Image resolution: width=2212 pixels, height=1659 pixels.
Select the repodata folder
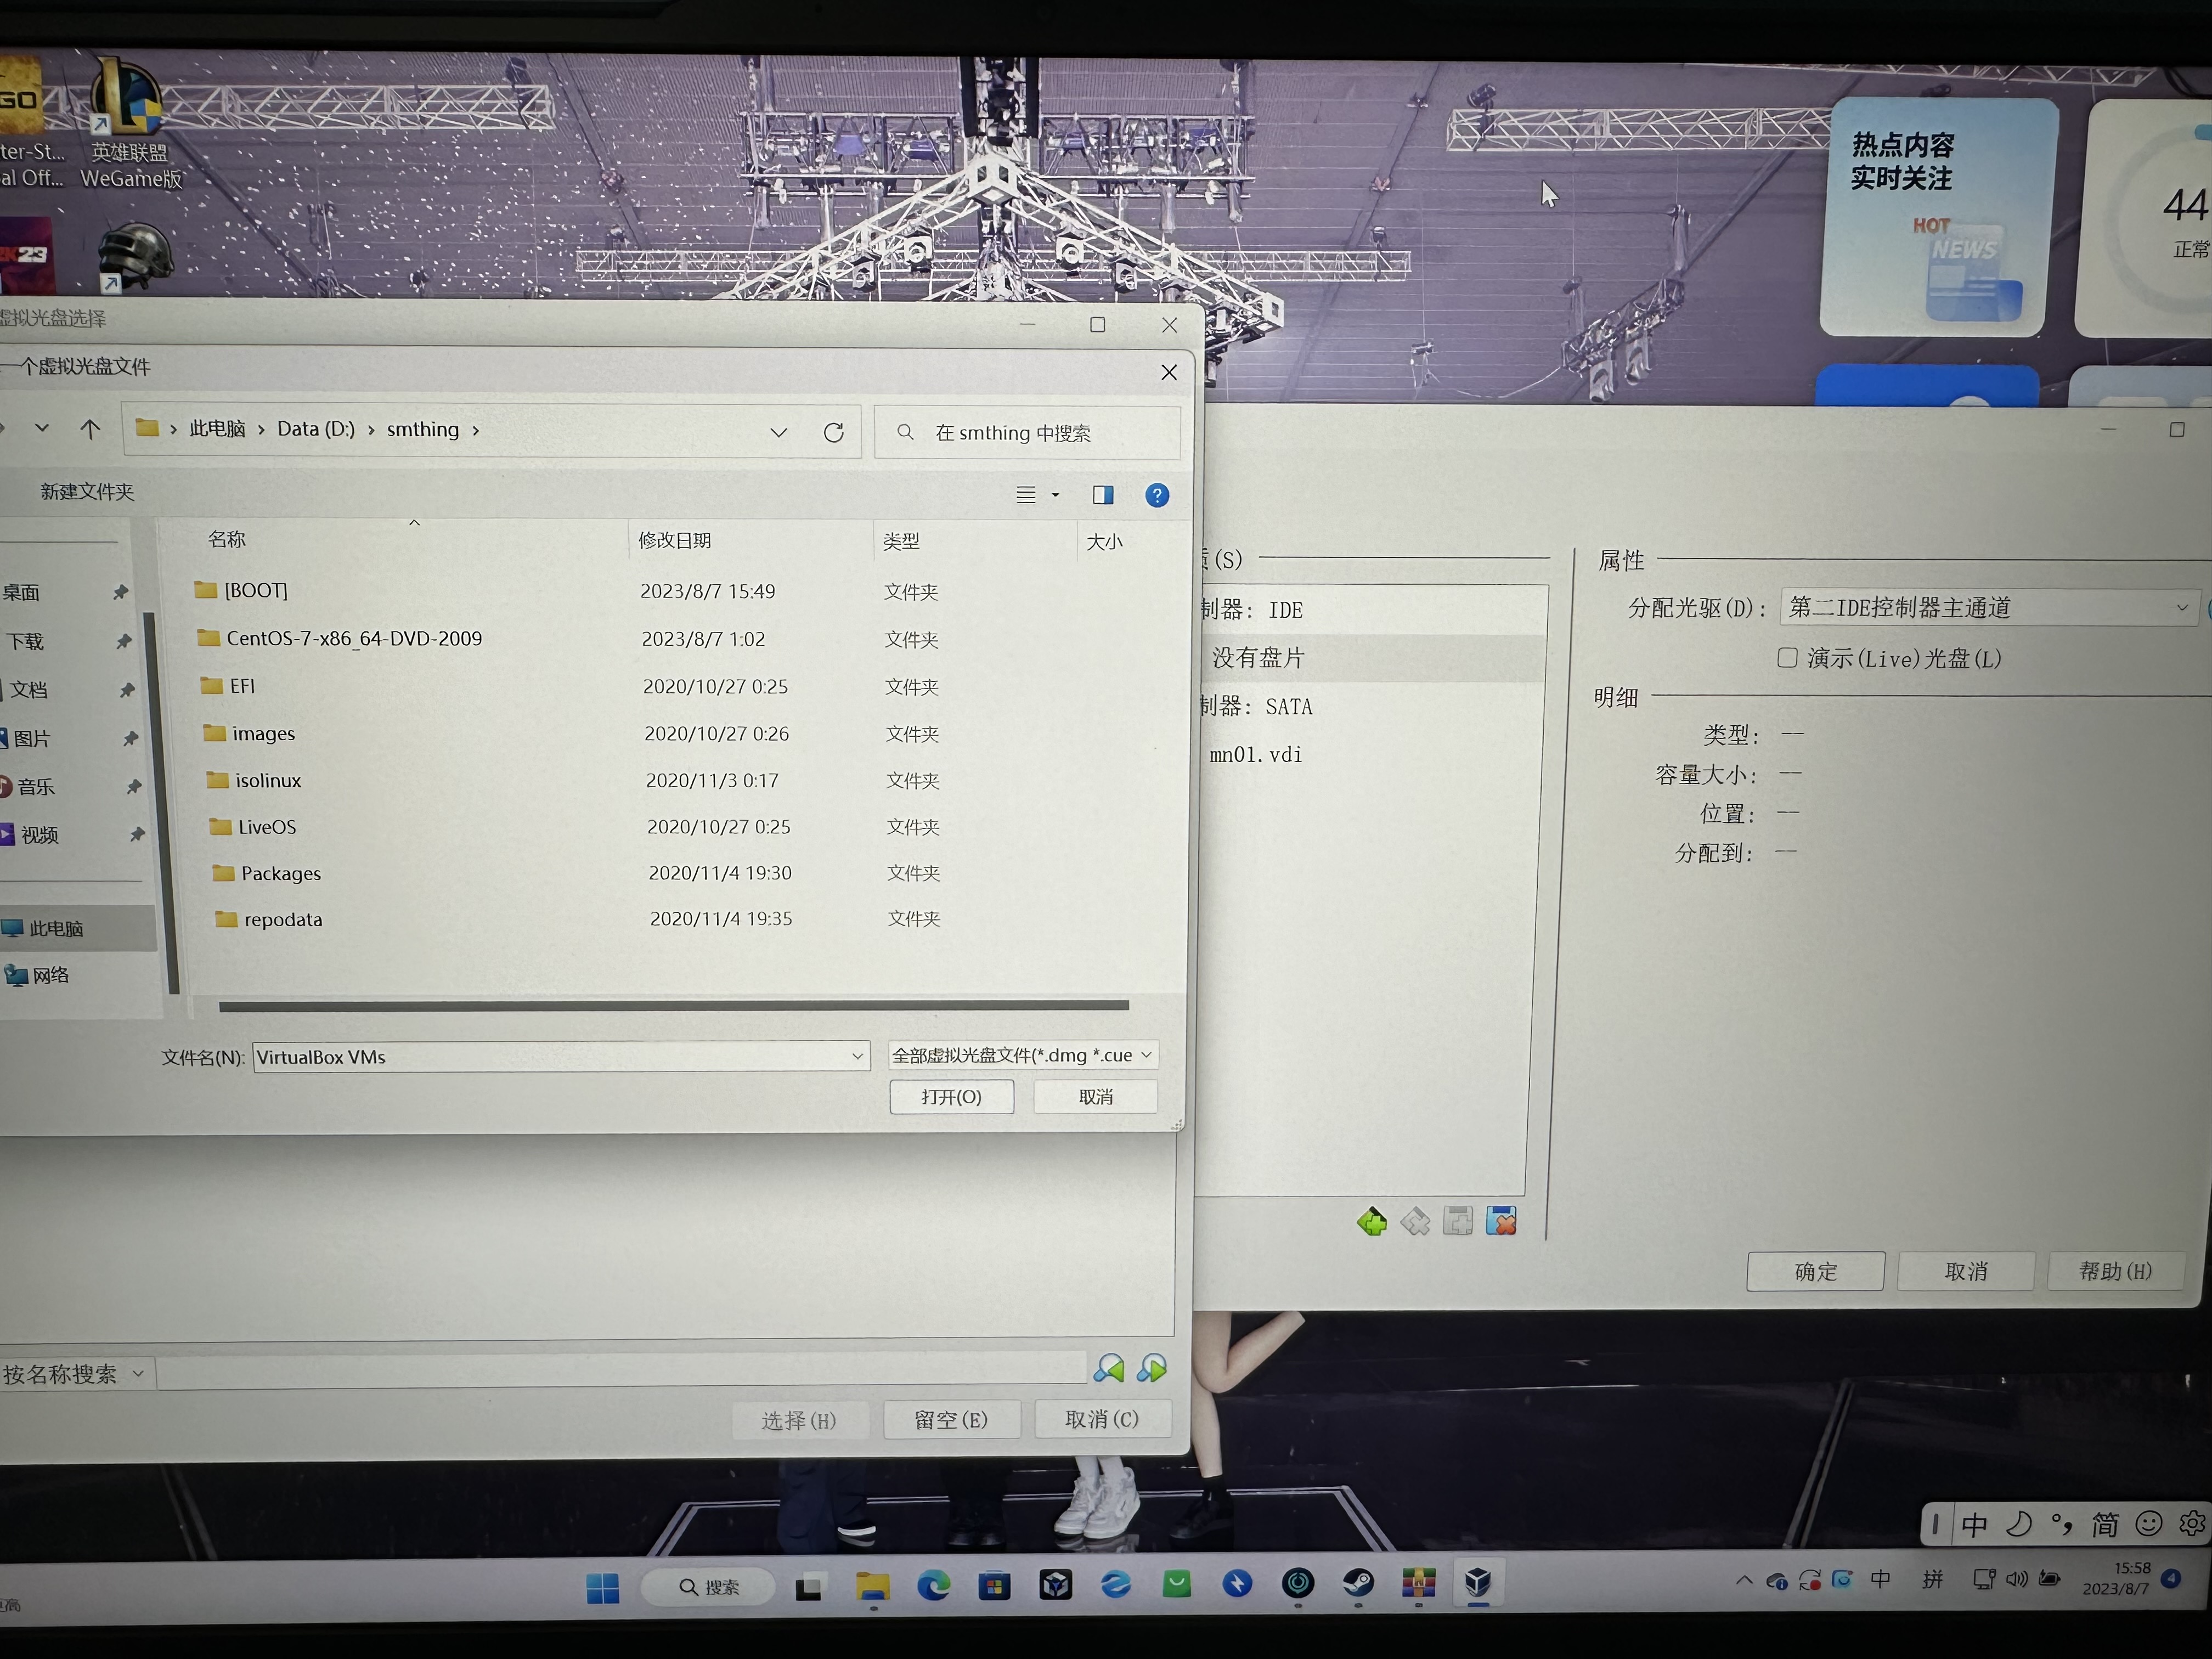click(x=283, y=919)
